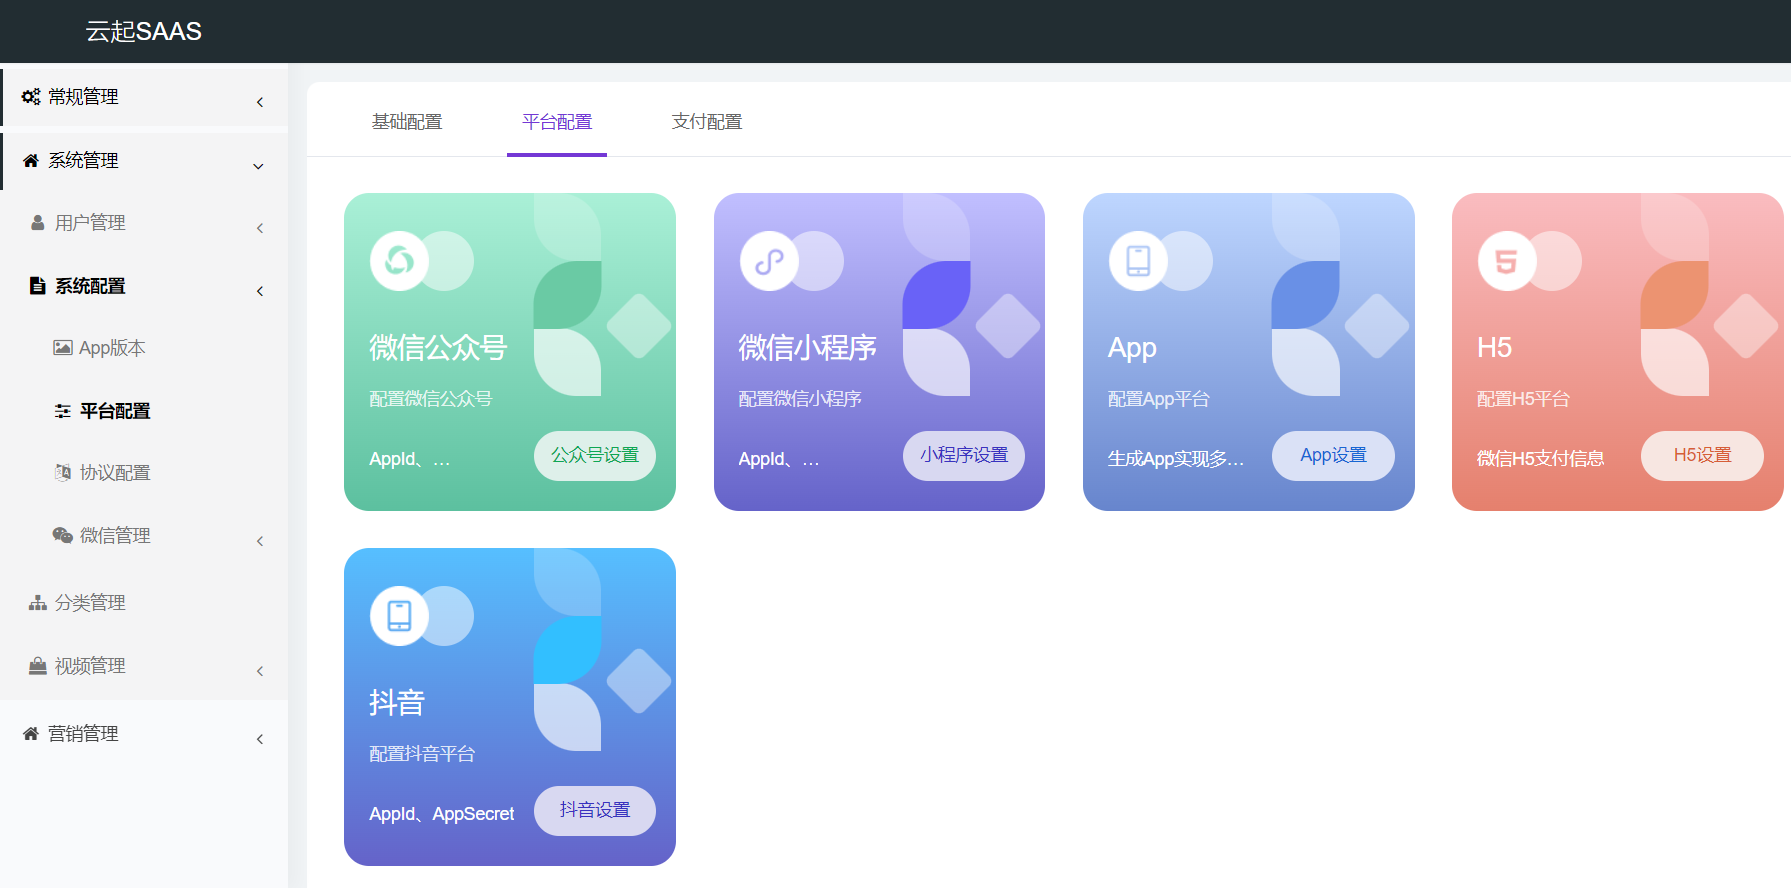Click the 微信小程序 card link icon
The height and width of the screenshot is (888, 1791).
769,261
